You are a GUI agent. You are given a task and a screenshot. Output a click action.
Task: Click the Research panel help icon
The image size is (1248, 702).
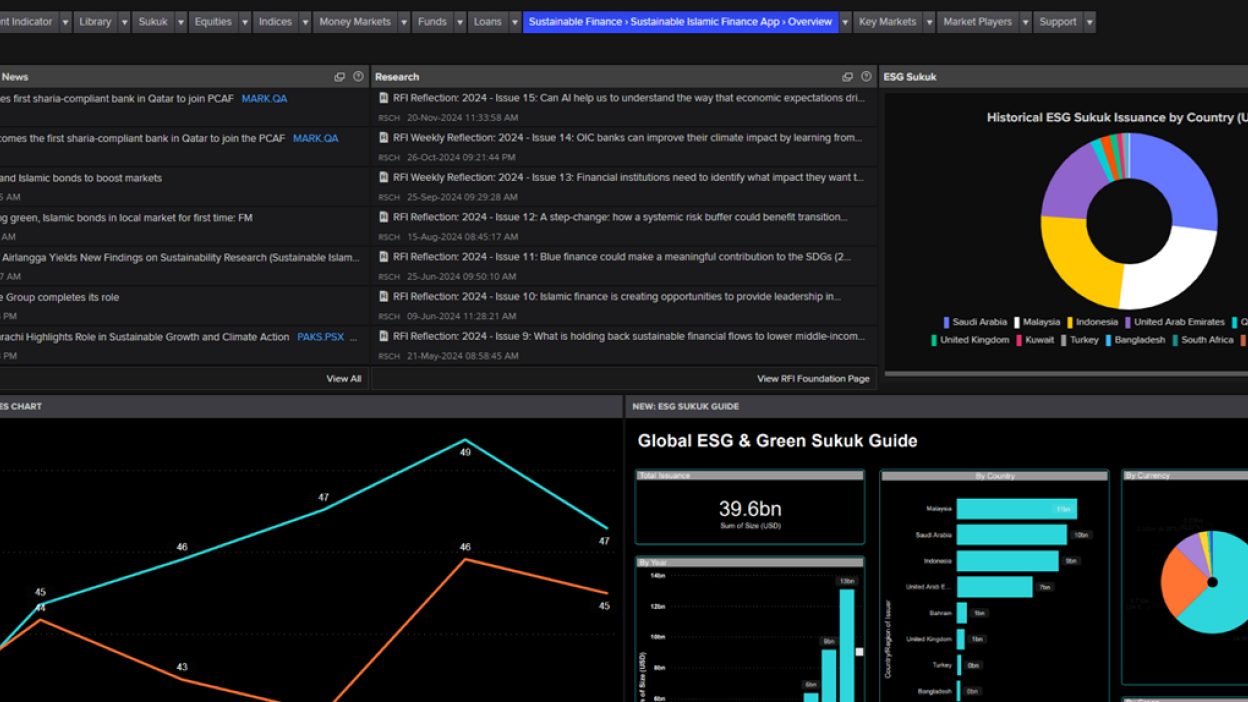point(865,77)
